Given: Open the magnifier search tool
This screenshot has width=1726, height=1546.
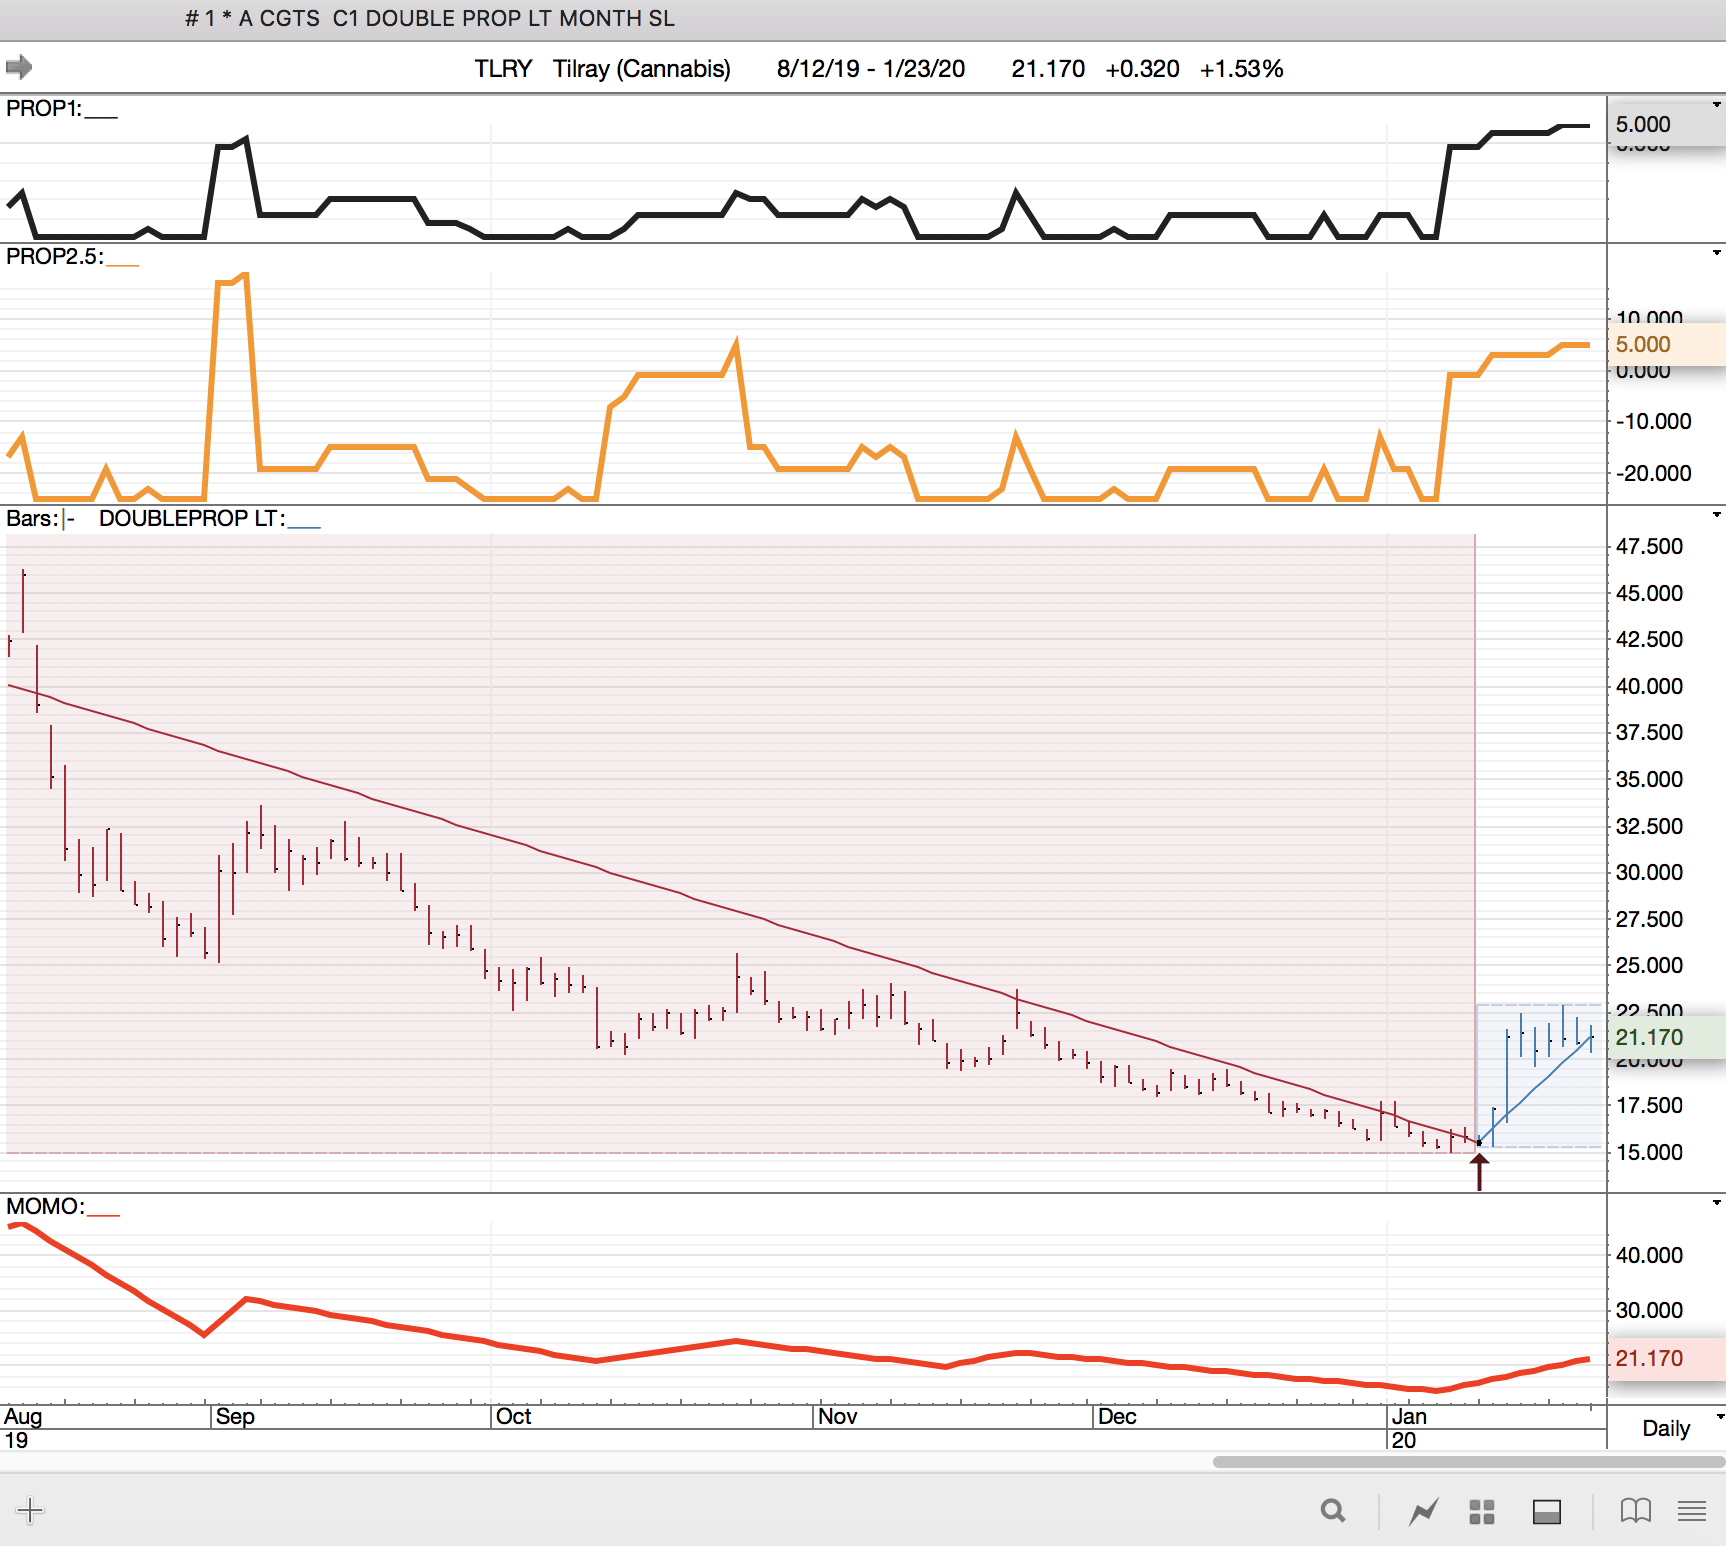Looking at the screenshot, I should 1332,1510.
